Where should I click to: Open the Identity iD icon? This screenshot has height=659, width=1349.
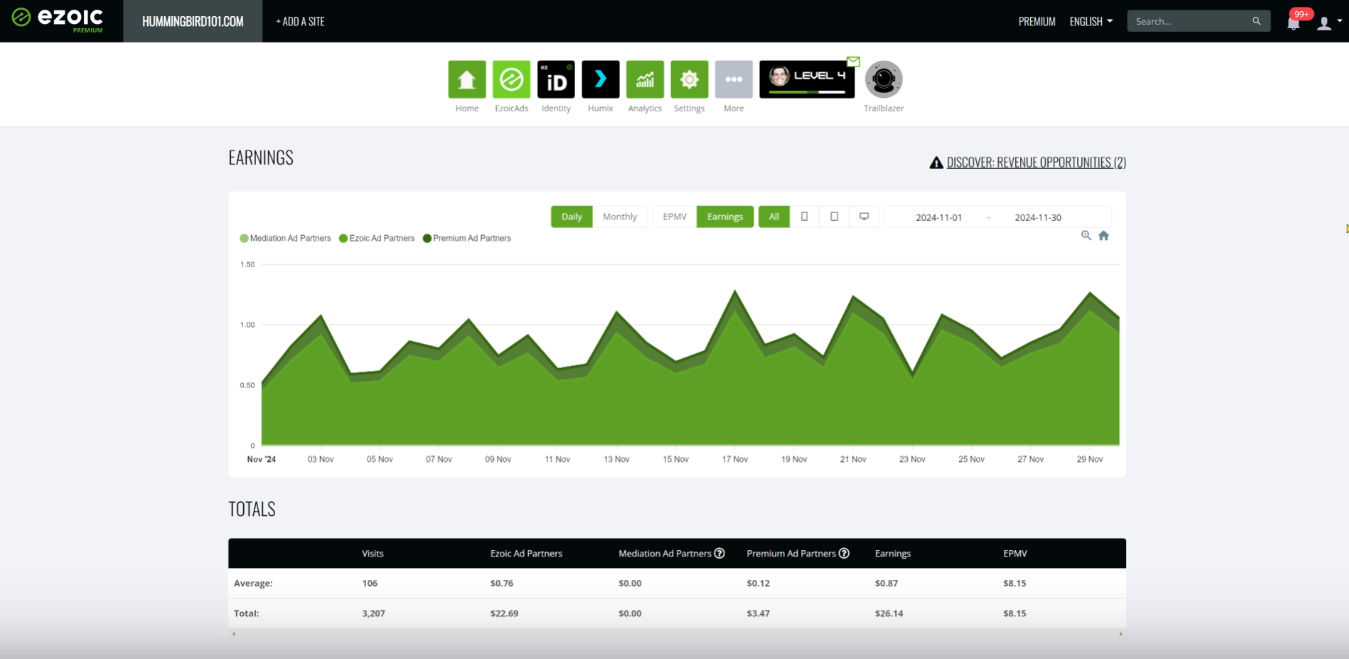coord(556,79)
